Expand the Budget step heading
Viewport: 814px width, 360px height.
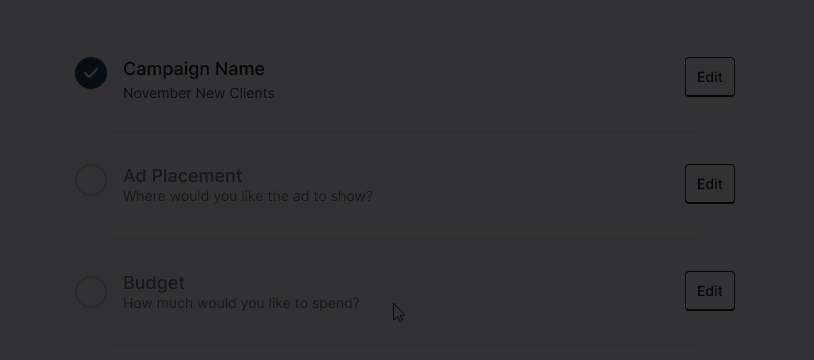(x=154, y=283)
